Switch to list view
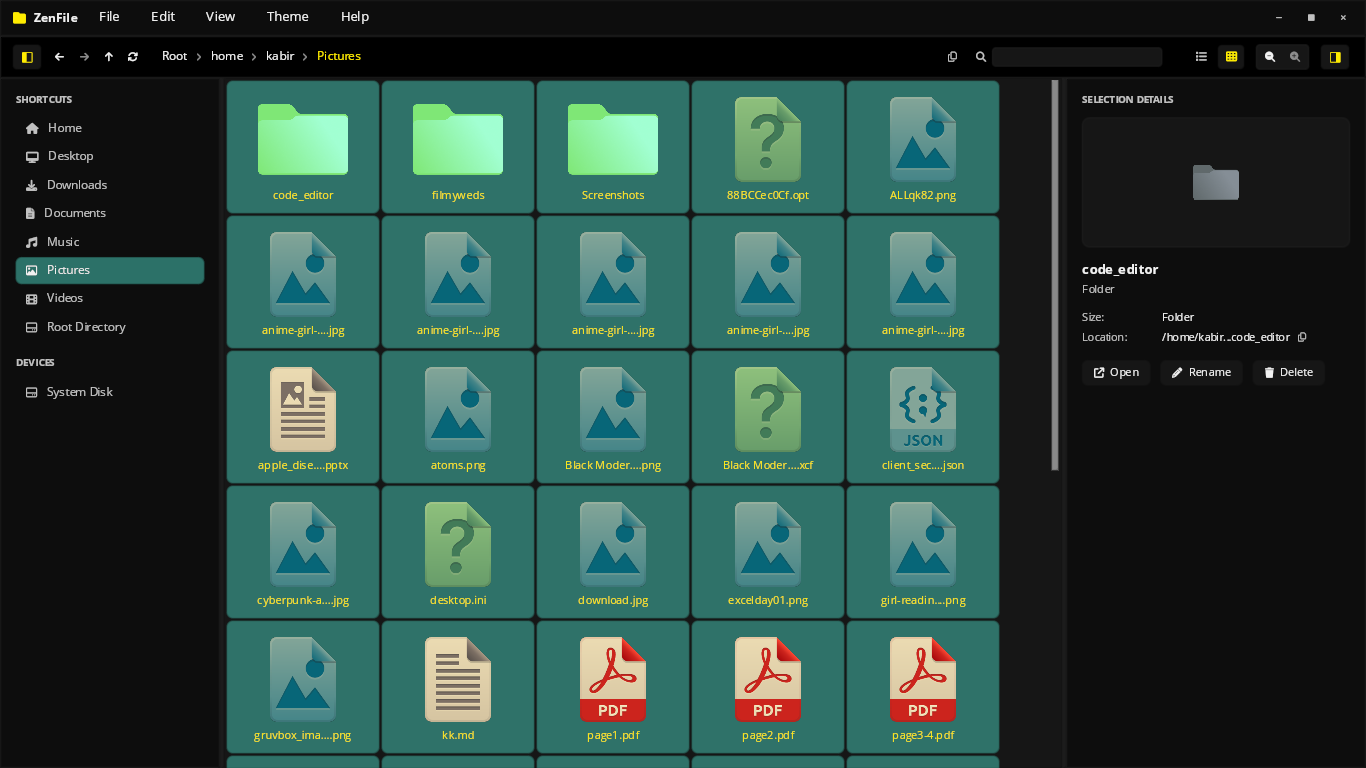1366x768 pixels. (x=1202, y=57)
